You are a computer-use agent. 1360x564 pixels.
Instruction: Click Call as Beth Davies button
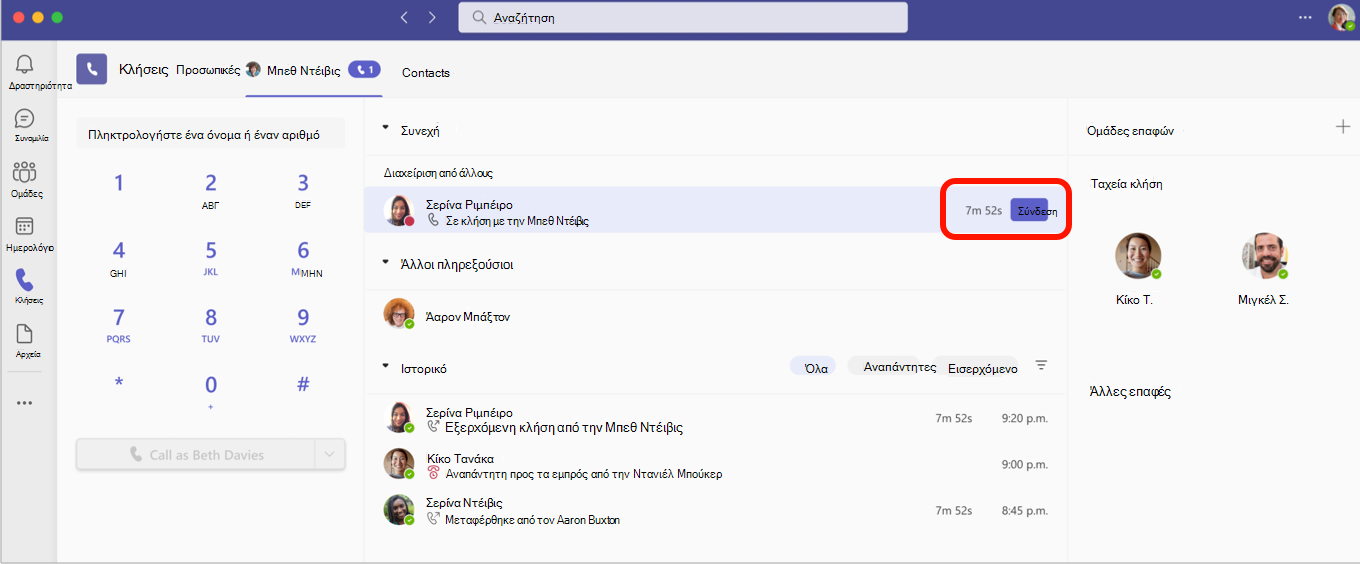(196, 454)
